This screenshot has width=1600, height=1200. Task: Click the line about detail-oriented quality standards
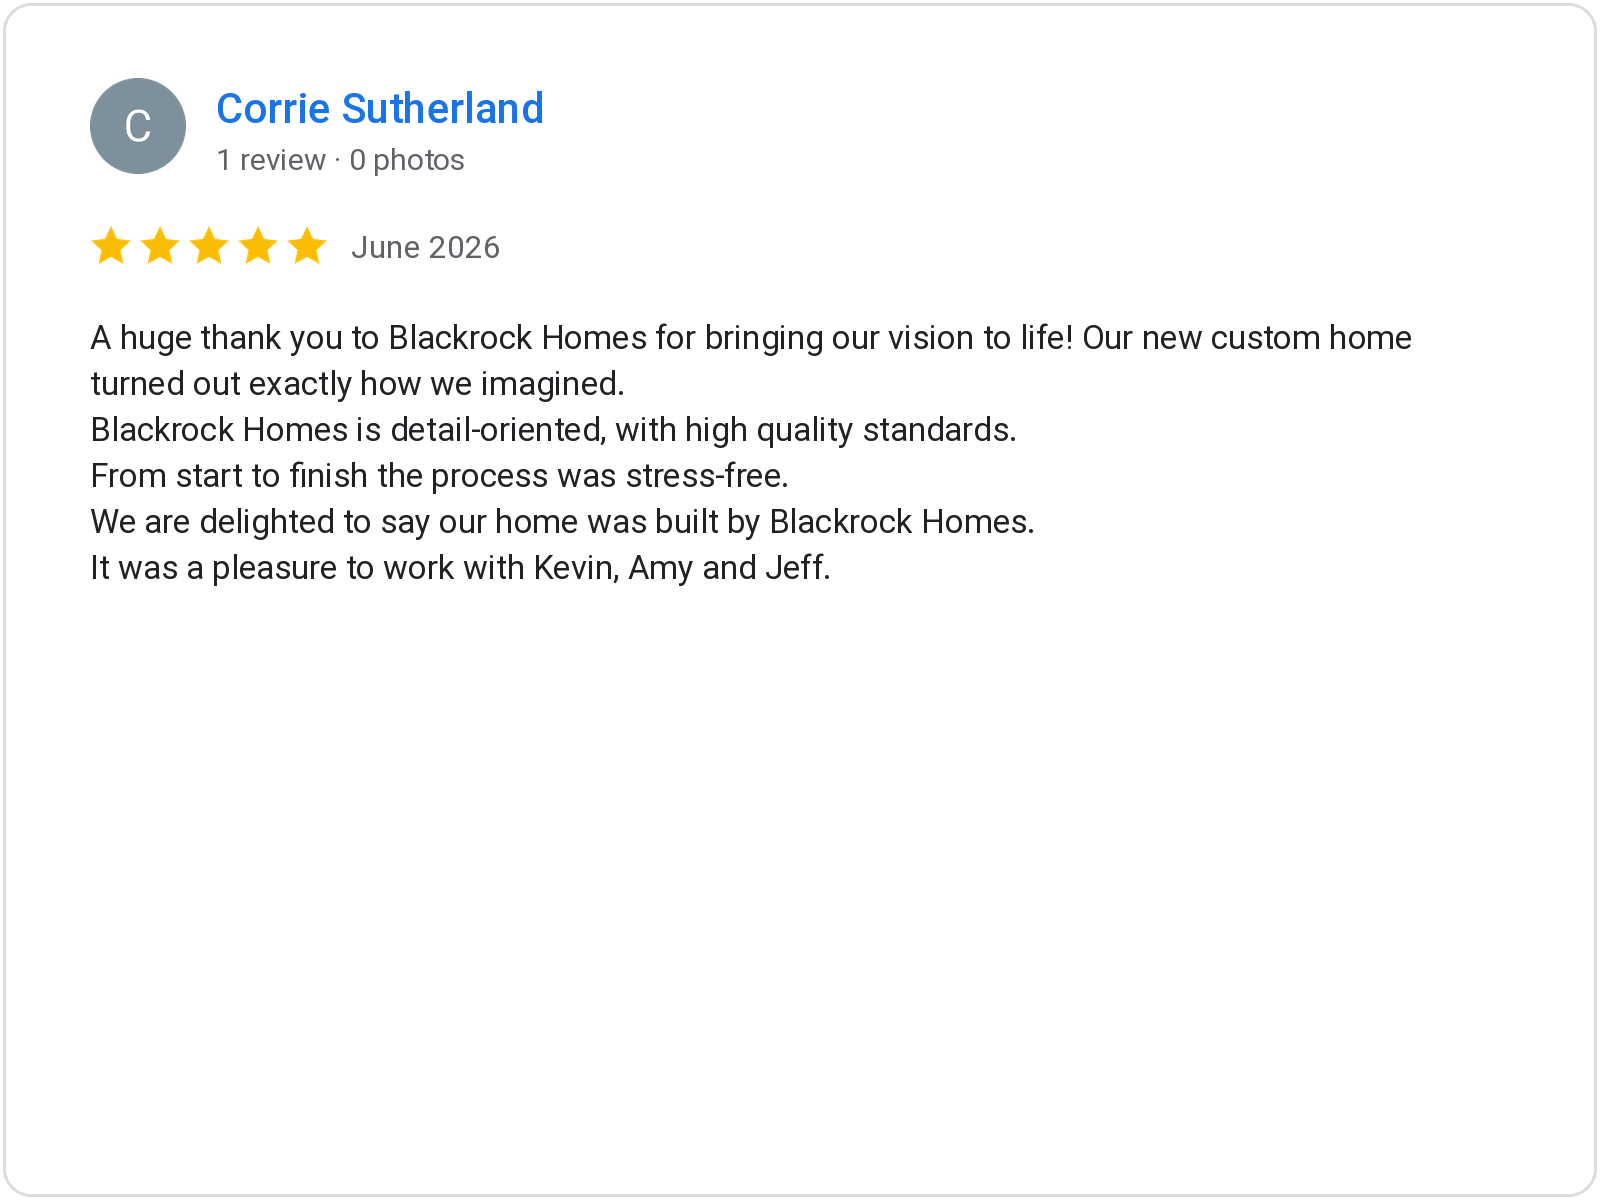pos(553,430)
